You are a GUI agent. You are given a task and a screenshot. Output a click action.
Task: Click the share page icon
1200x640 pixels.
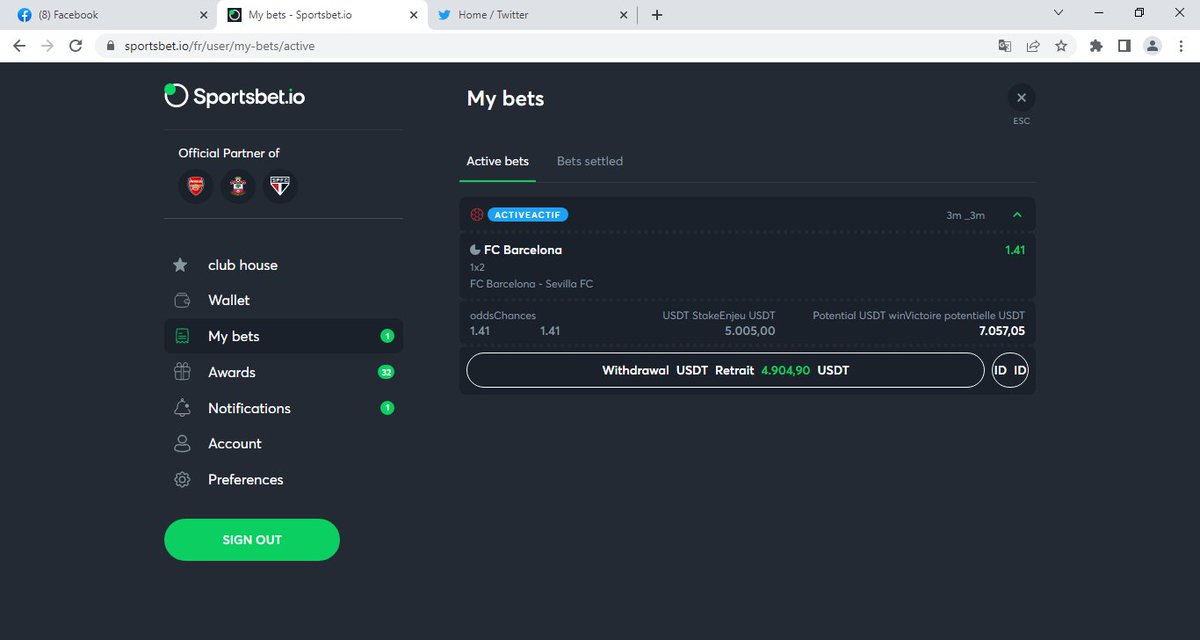click(x=1033, y=45)
